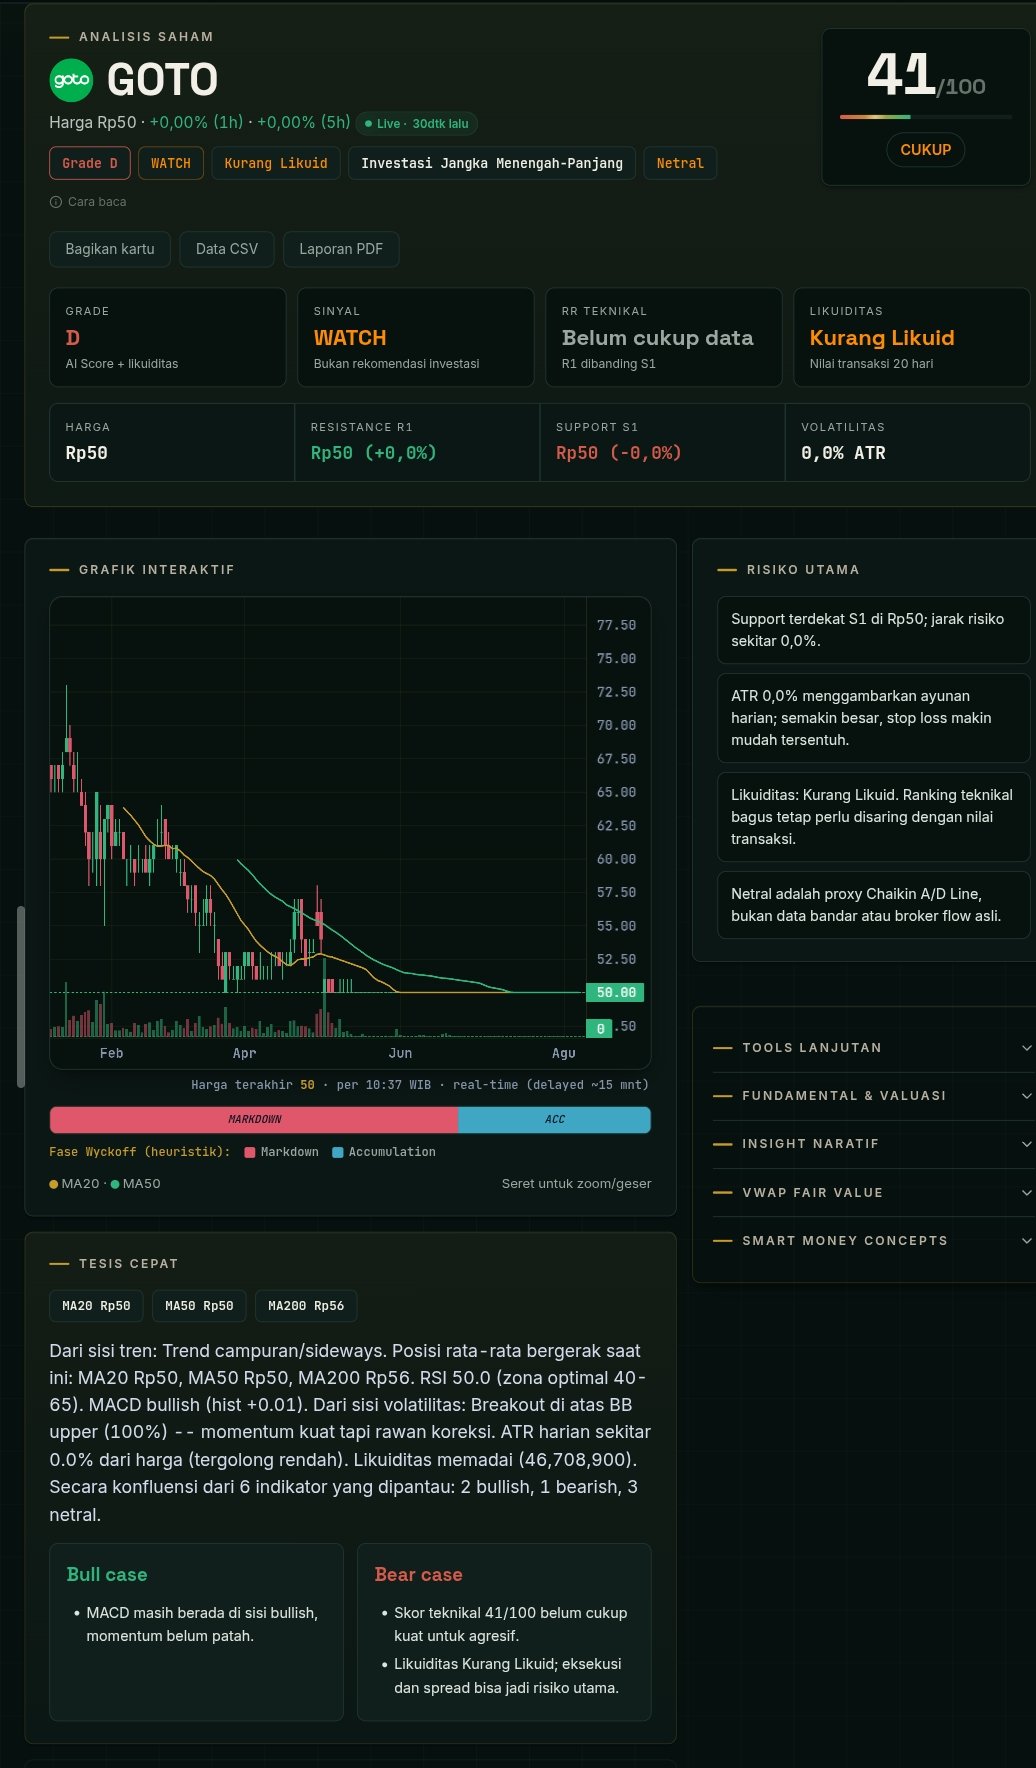
Task: Click the Seret untuk zoom/geser hint text
Action: 576,1184
